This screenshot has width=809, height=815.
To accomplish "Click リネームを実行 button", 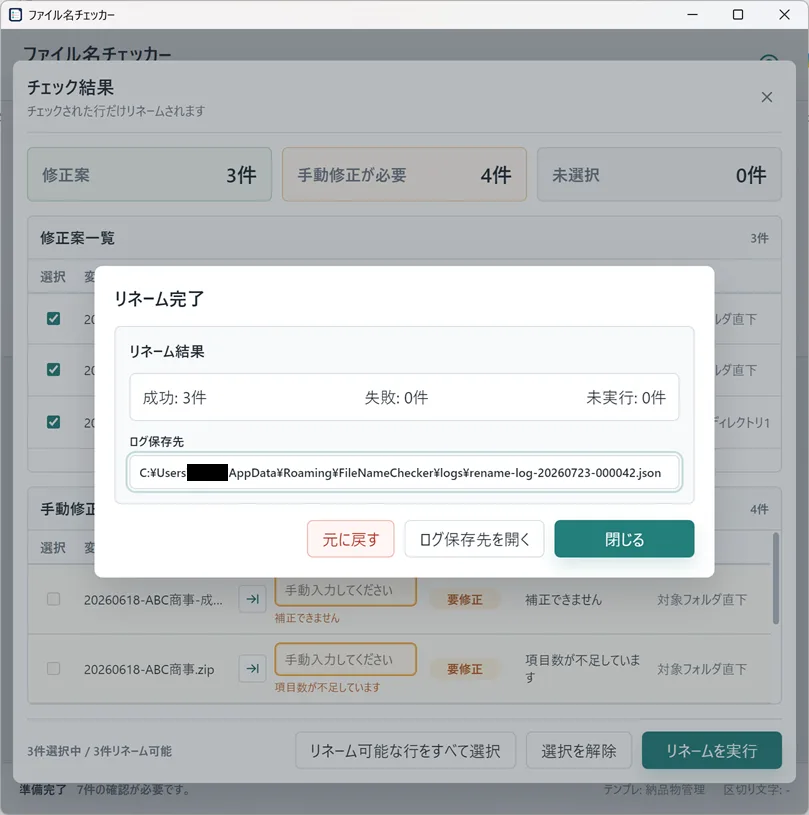I will (711, 750).
